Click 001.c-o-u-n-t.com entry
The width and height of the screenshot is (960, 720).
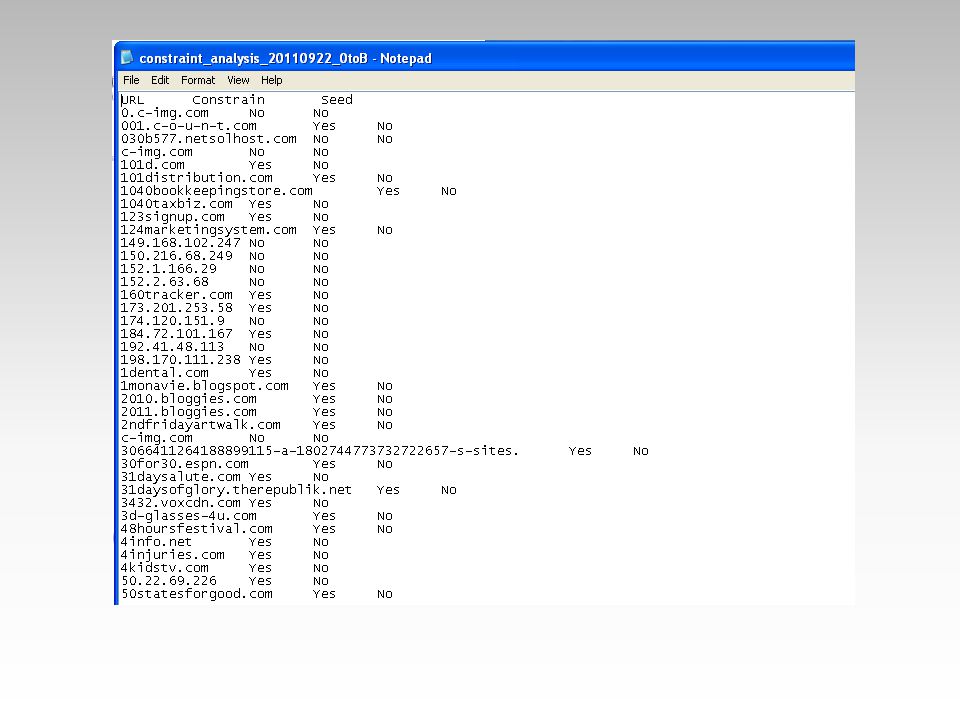pyautogui.click(x=189, y=126)
